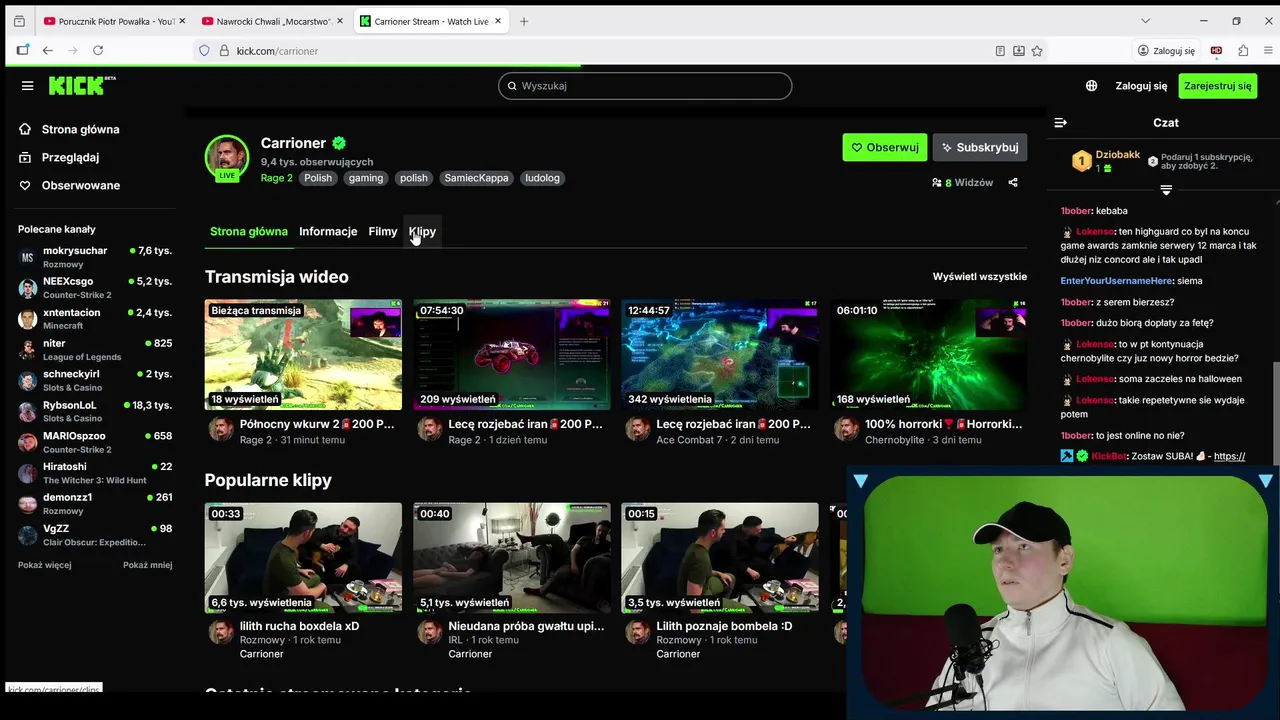Click NEEXcsgo channel avatar
The image size is (1280, 720).
point(28,288)
